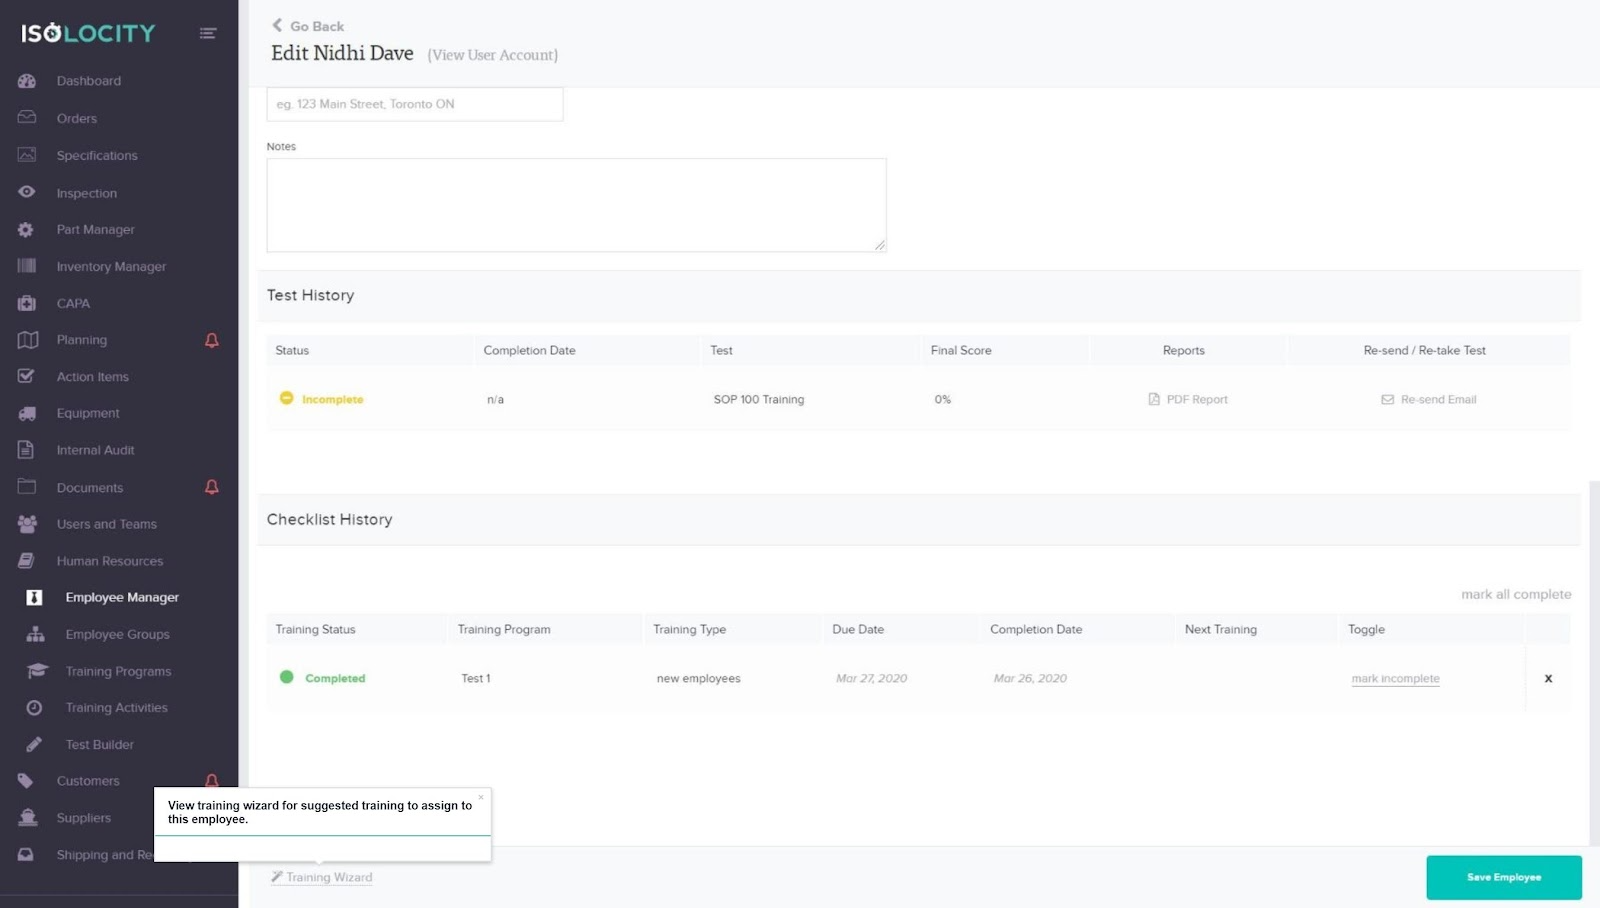Click the Action Items checkmark icon

pyautogui.click(x=27, y=376)
